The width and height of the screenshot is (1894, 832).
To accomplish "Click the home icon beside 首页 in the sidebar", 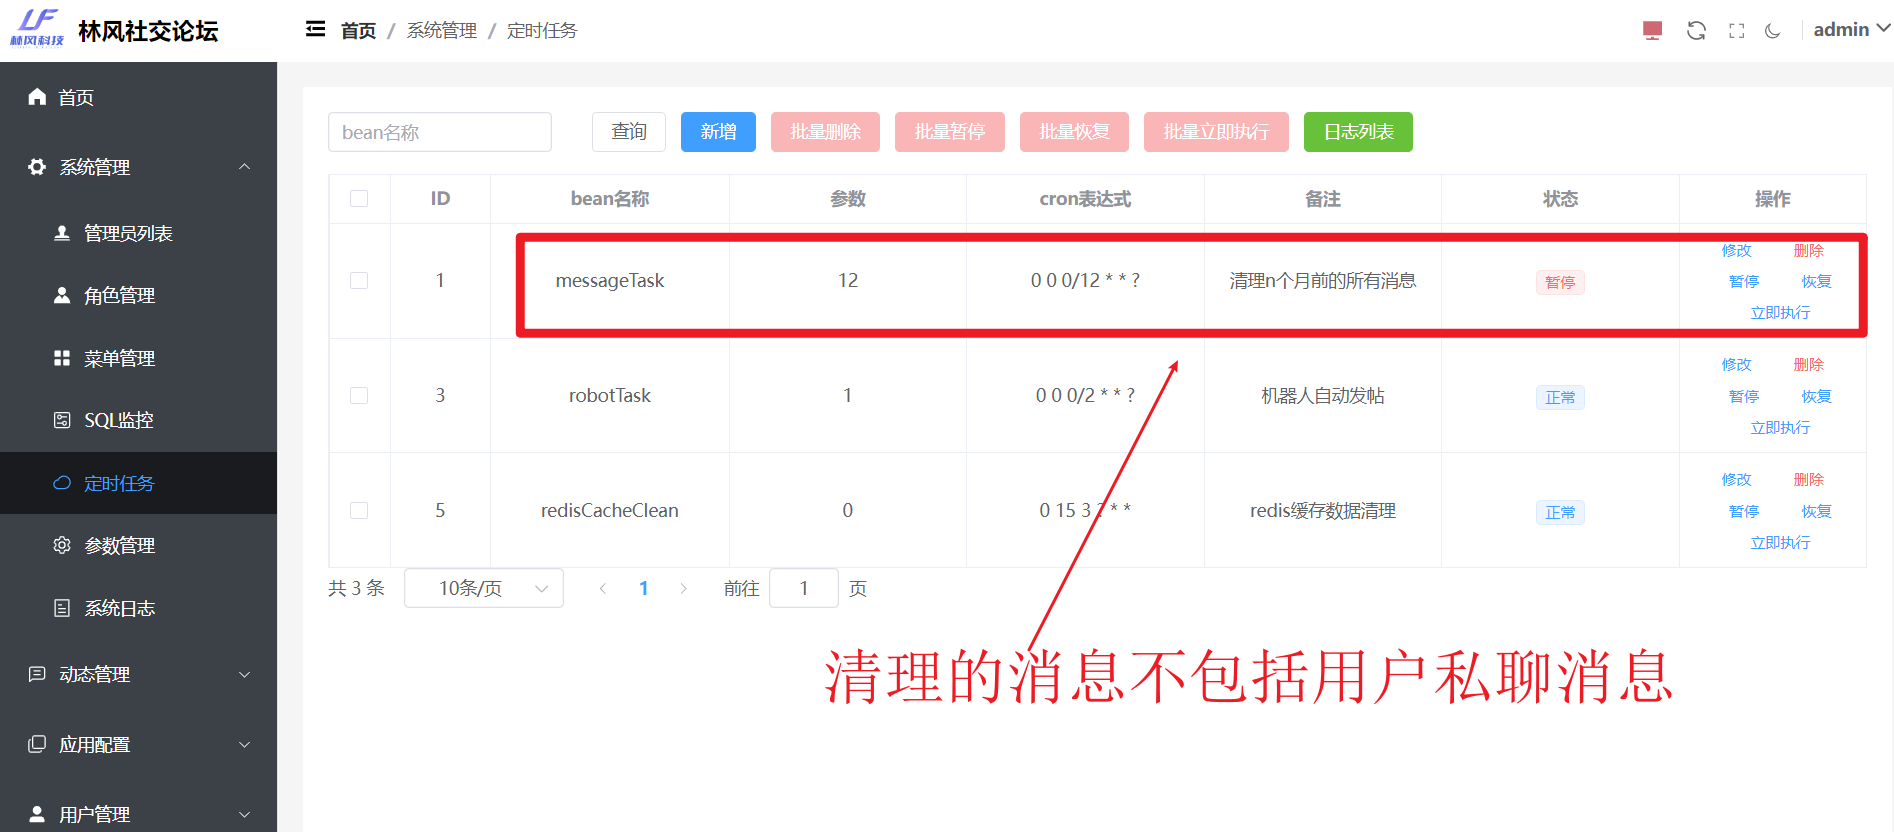I will pyautogui.click(x=37, y=96).
